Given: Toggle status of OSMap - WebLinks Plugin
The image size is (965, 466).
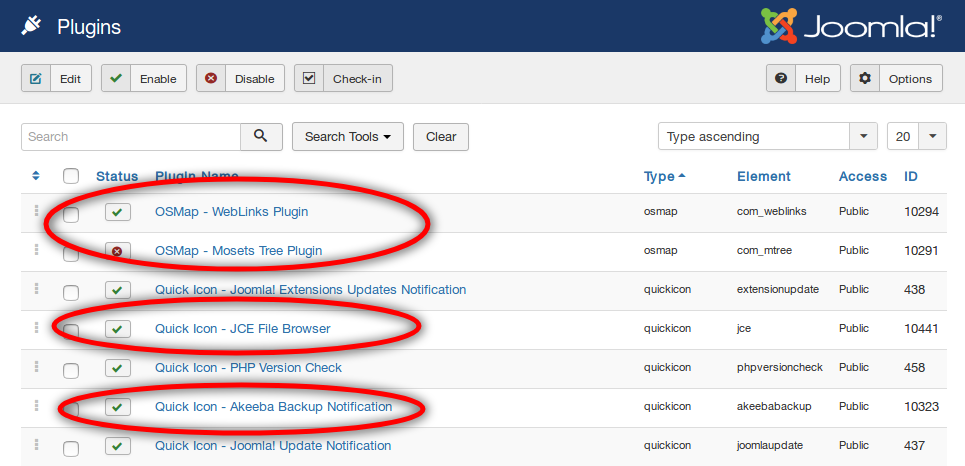Looking at the screenshot, I should point(118,212).
